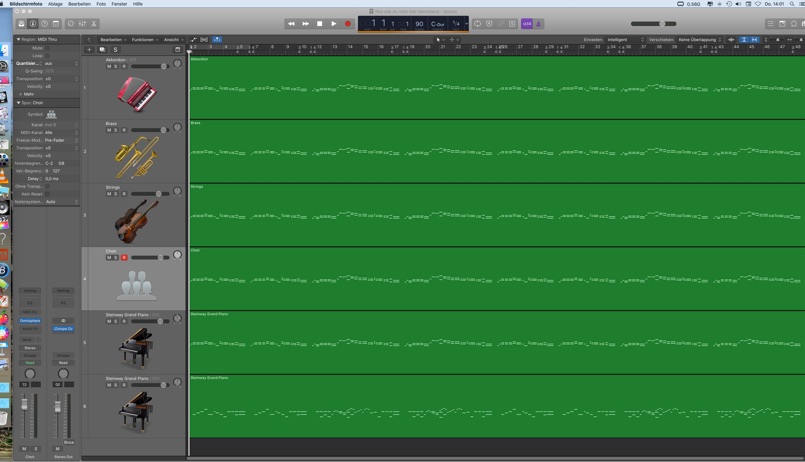The height and width of the screenshot is (462, 805).
Task: Collapse the Region MIDI Thru disclosure triangle
Action: point(18,39)
